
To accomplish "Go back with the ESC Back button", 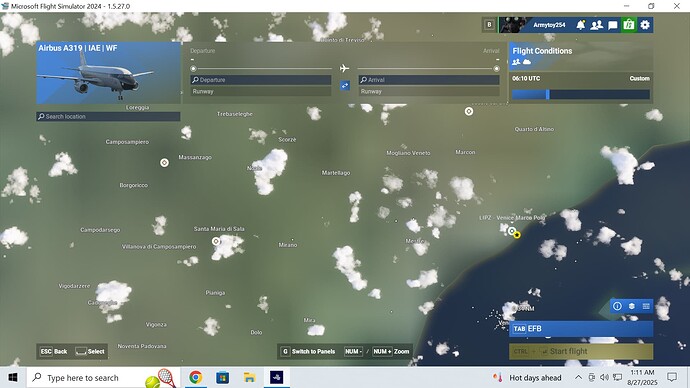I will [54, 351].
